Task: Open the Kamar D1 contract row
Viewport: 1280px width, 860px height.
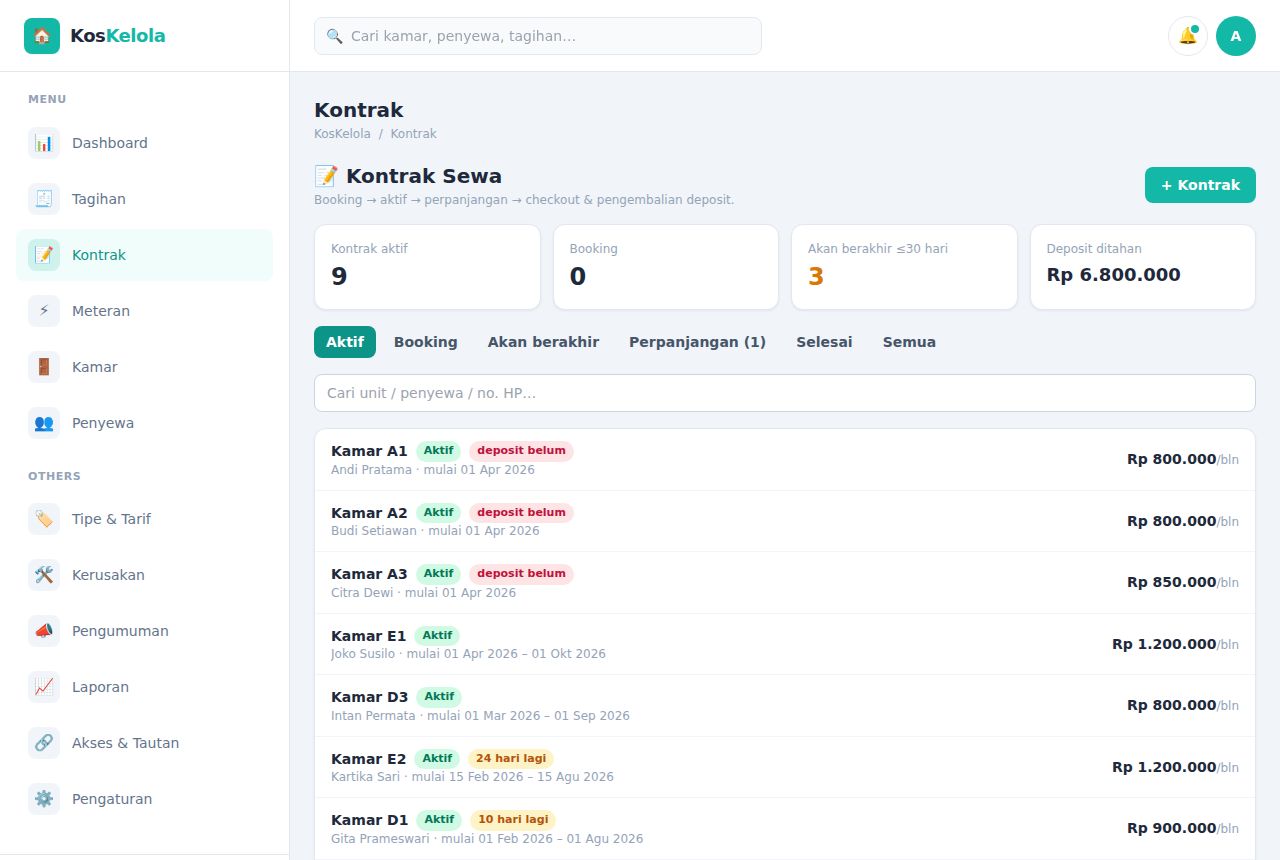Action: pyautogui.click(x=785, y=829)
